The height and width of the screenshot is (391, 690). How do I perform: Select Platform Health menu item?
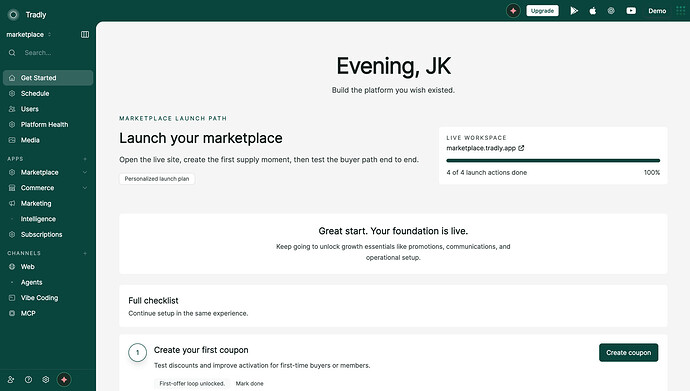pyautogui.click(x=48, y=124)
